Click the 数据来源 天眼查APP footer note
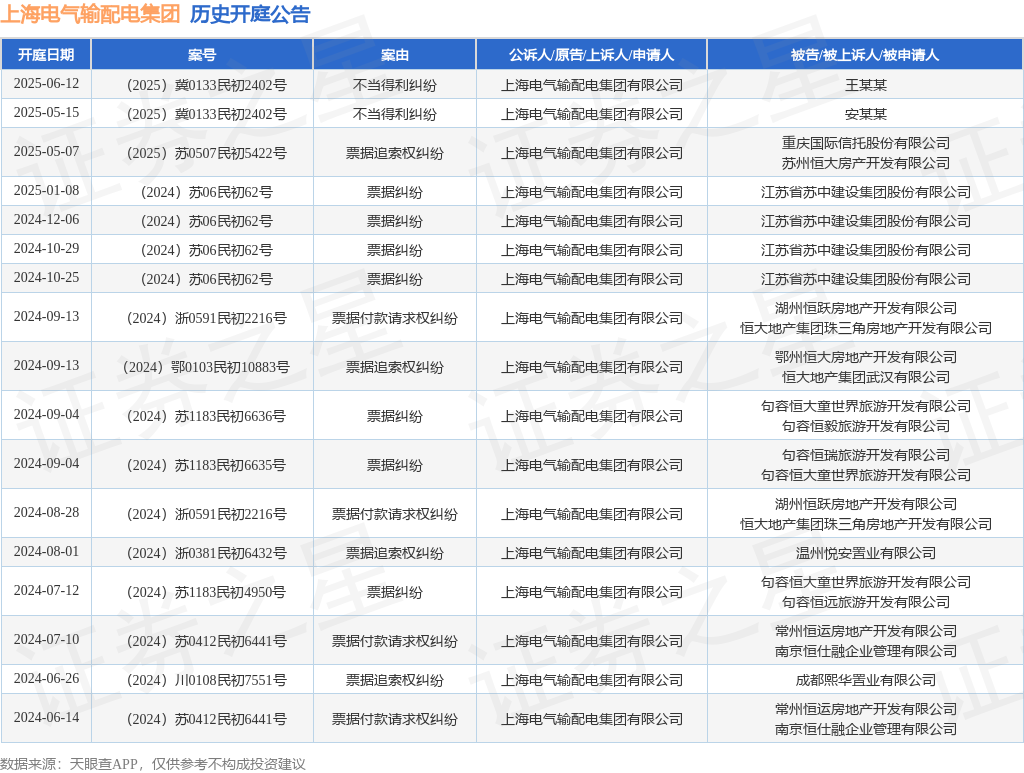The height and width of the screenshot is (773, 1024). pyautogui.click(x=153, y=764)
